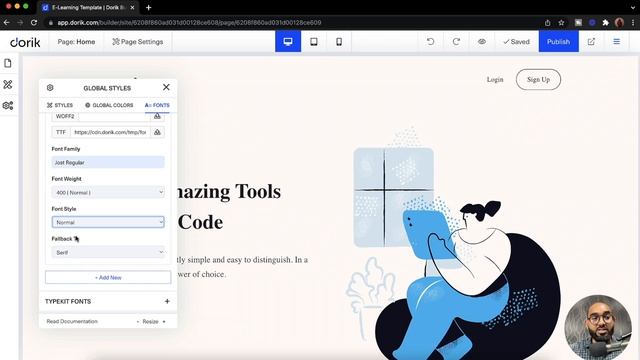Open design tools icon in left sidebar
640x360 pixels.
pos(8,84)
